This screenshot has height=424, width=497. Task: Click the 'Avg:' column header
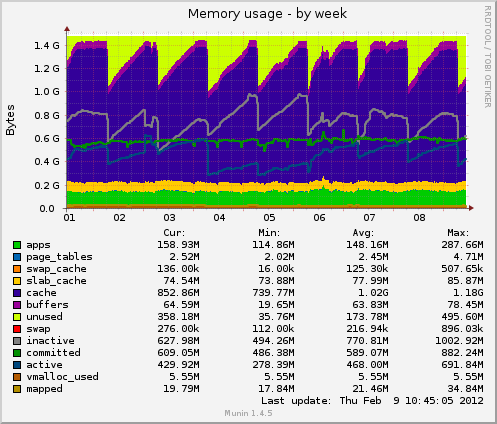(363, 233)
